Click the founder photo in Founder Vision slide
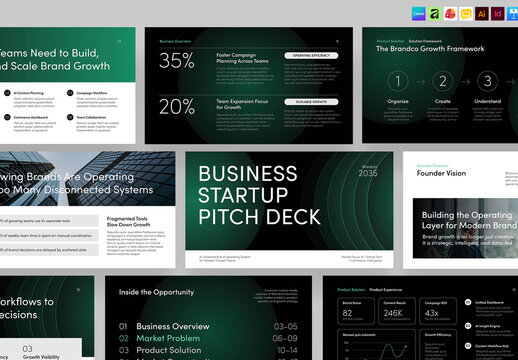The height and width of the screenshot is (360, 518). click(x=465, y=228)
